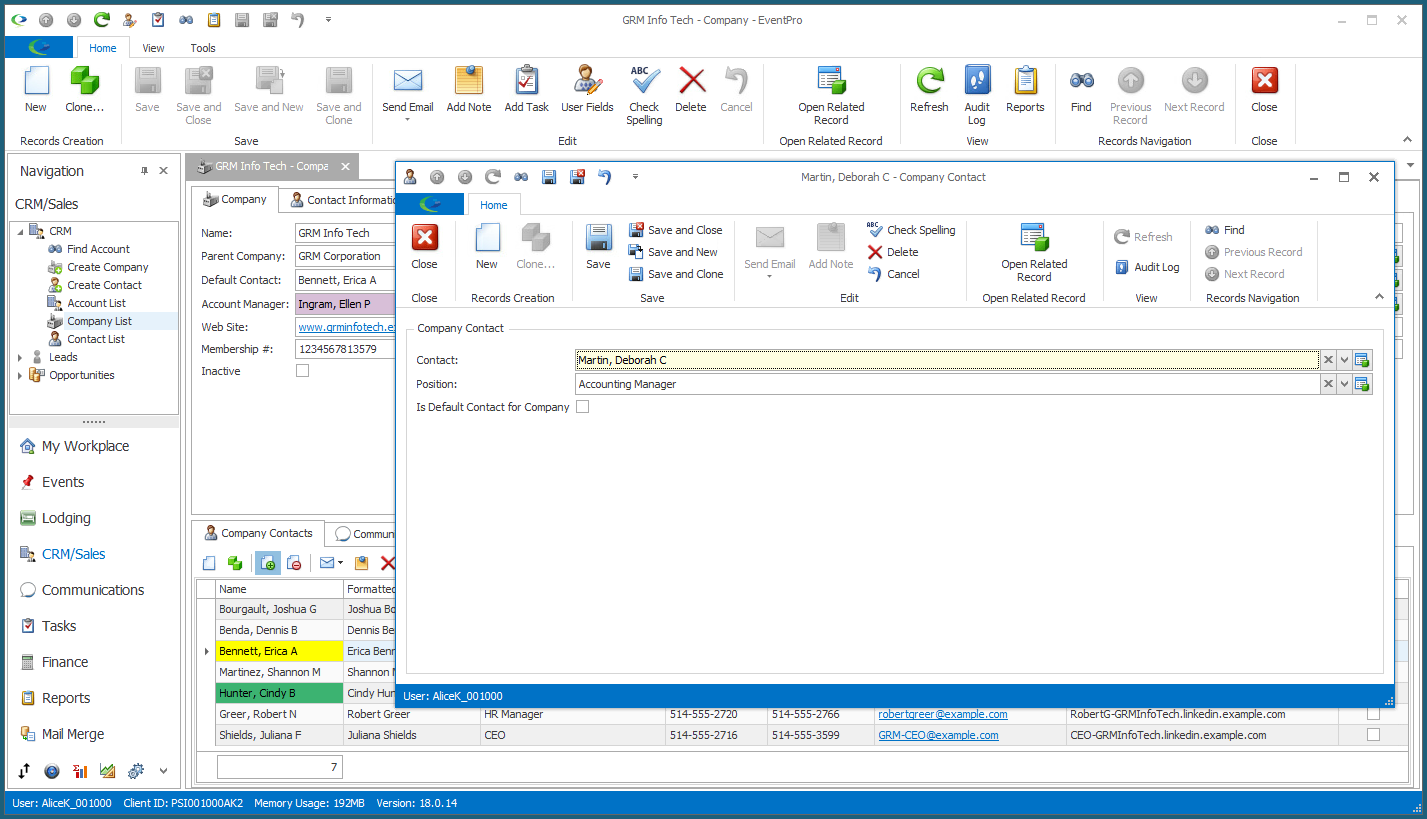Click the Membership # input field
This screenshot has width=1427, height=819.
(x=346, y=349)
